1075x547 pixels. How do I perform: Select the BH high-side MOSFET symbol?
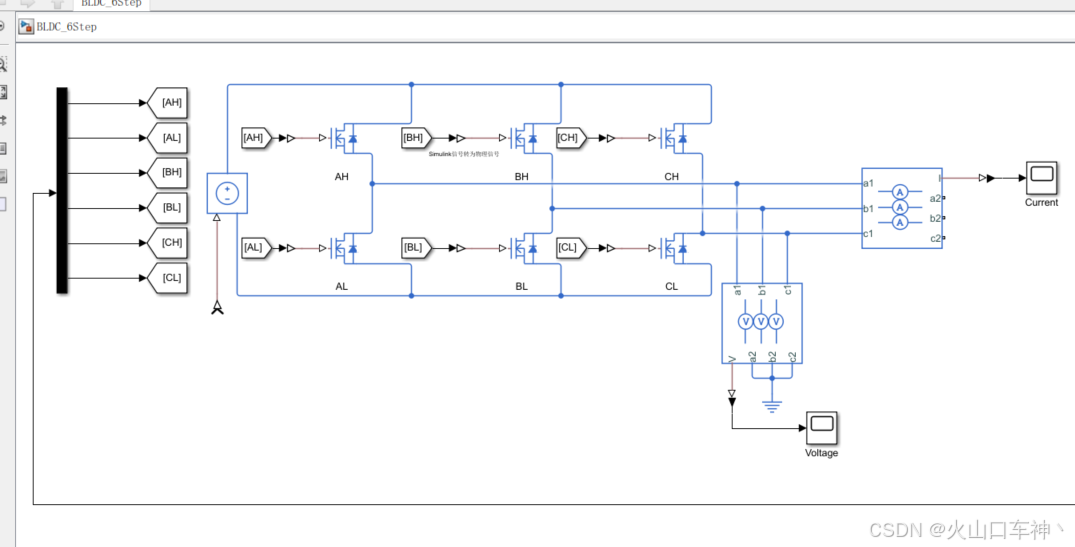click(524, 138)
